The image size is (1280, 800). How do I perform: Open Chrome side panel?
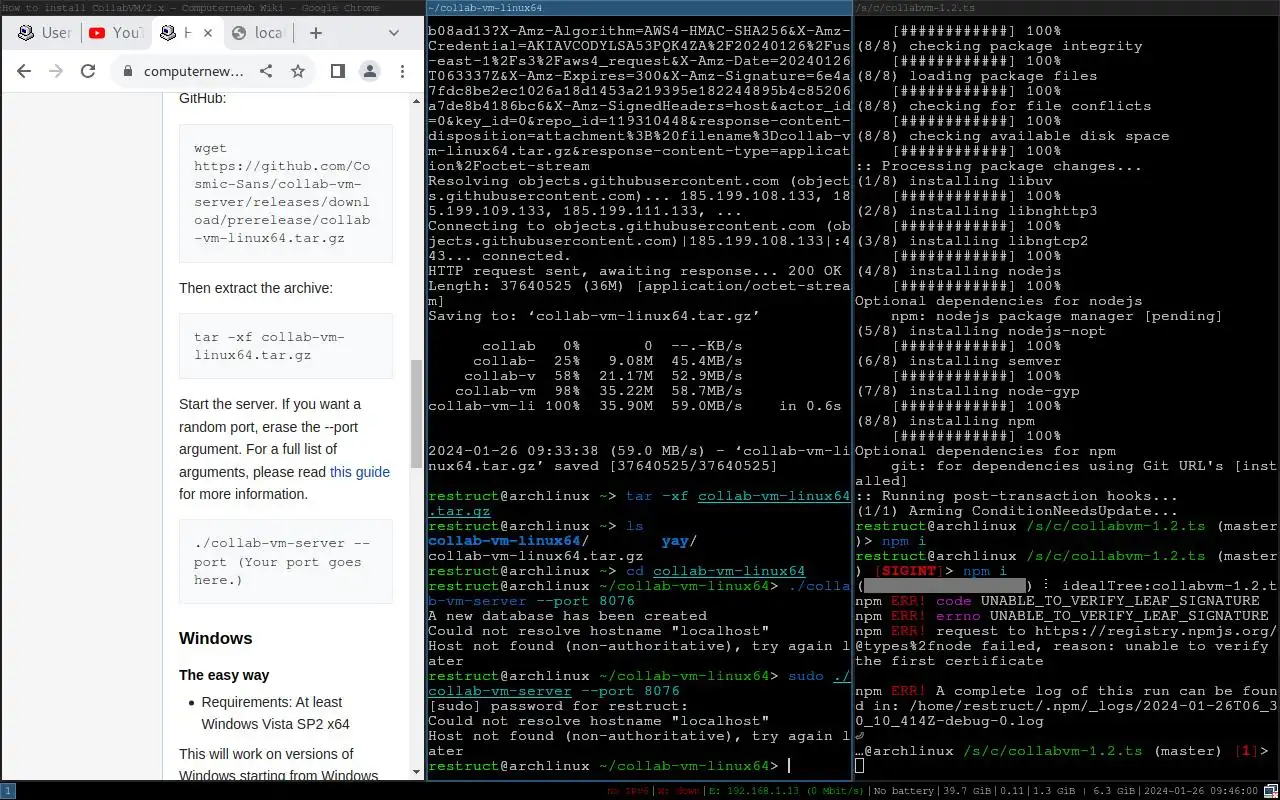coord(338,71)
